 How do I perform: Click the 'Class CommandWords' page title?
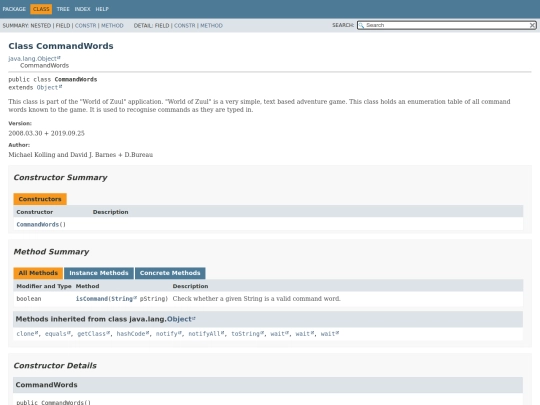(x=61, y=46)
